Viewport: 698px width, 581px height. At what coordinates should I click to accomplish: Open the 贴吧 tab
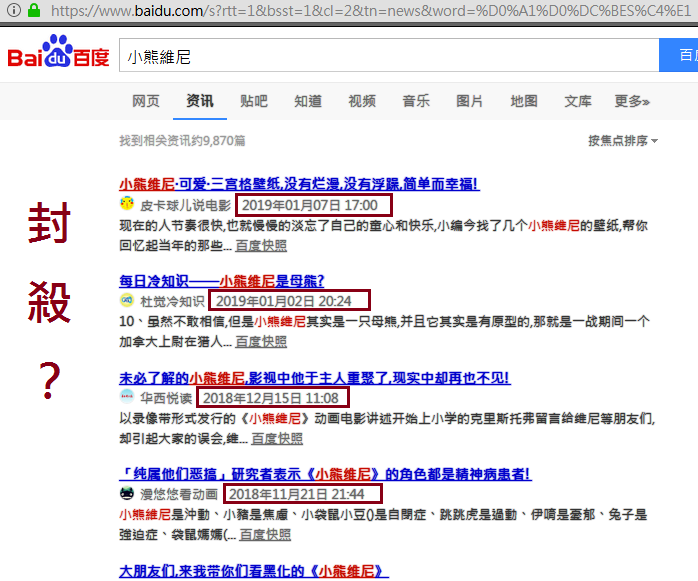254,101
